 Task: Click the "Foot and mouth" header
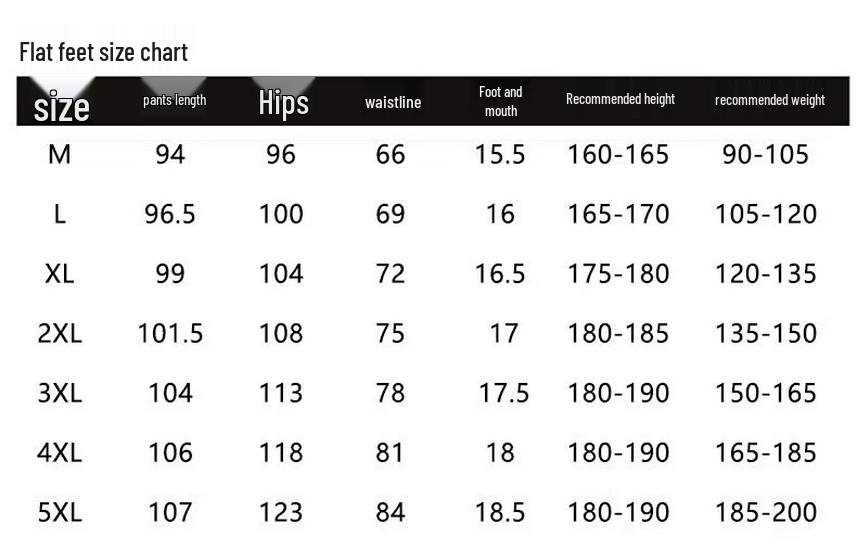point(501,101)
